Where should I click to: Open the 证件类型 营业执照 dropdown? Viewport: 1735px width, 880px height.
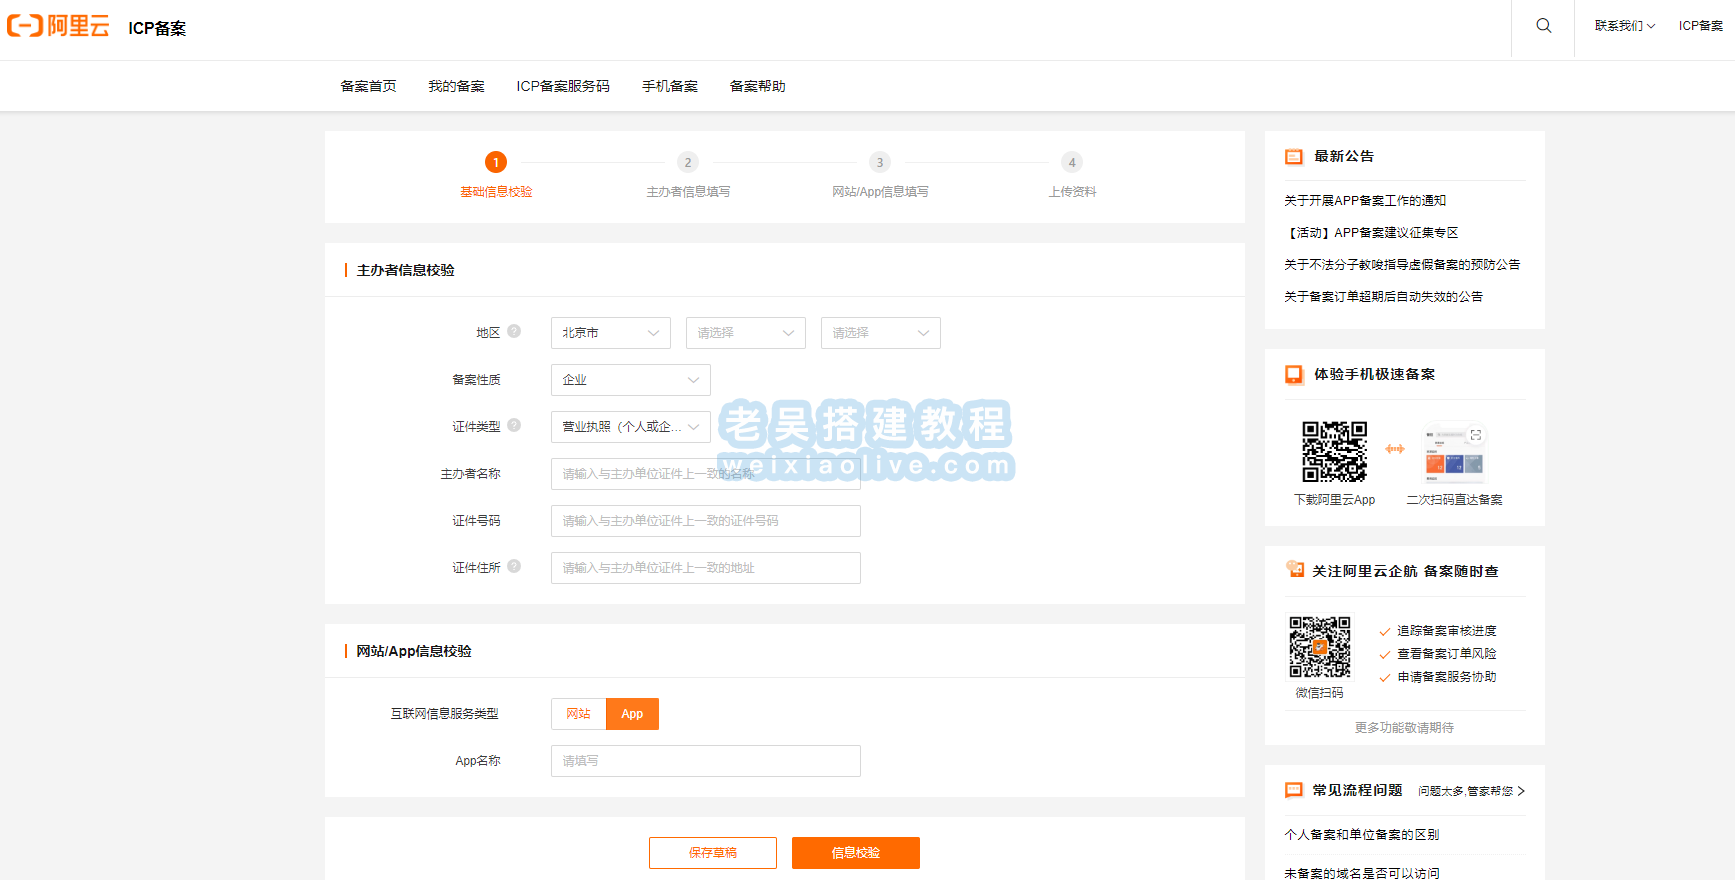(631, 427)
